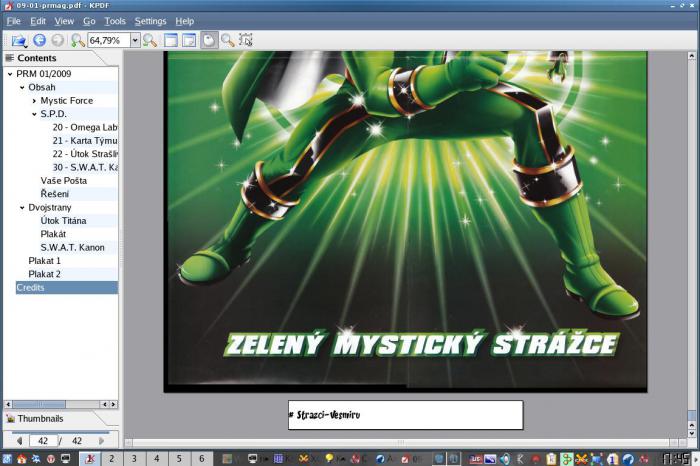Select Fit to Page Width icon

[171, 40]
